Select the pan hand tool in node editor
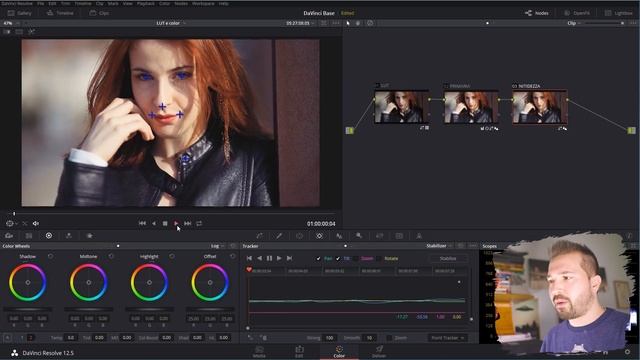 point(358,23)
